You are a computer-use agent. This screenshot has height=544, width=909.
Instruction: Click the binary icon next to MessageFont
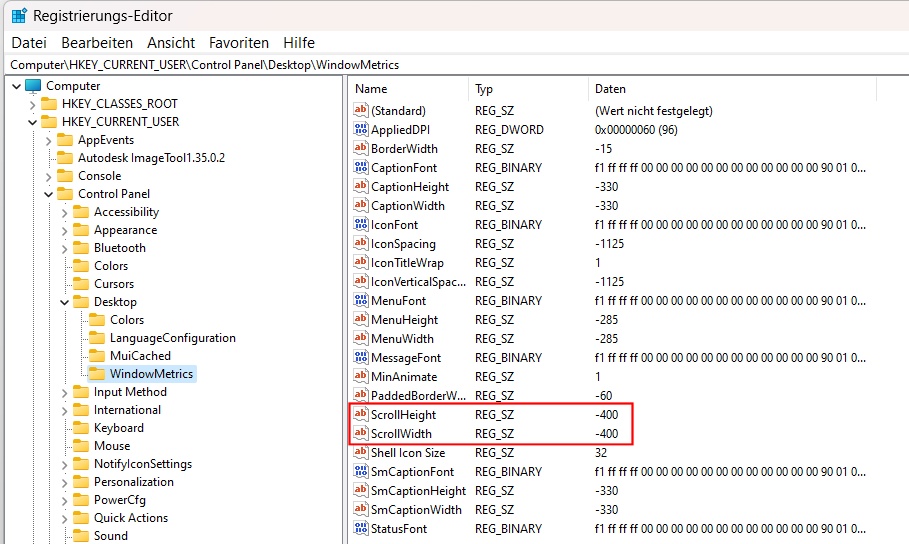(x=361, y=357)
